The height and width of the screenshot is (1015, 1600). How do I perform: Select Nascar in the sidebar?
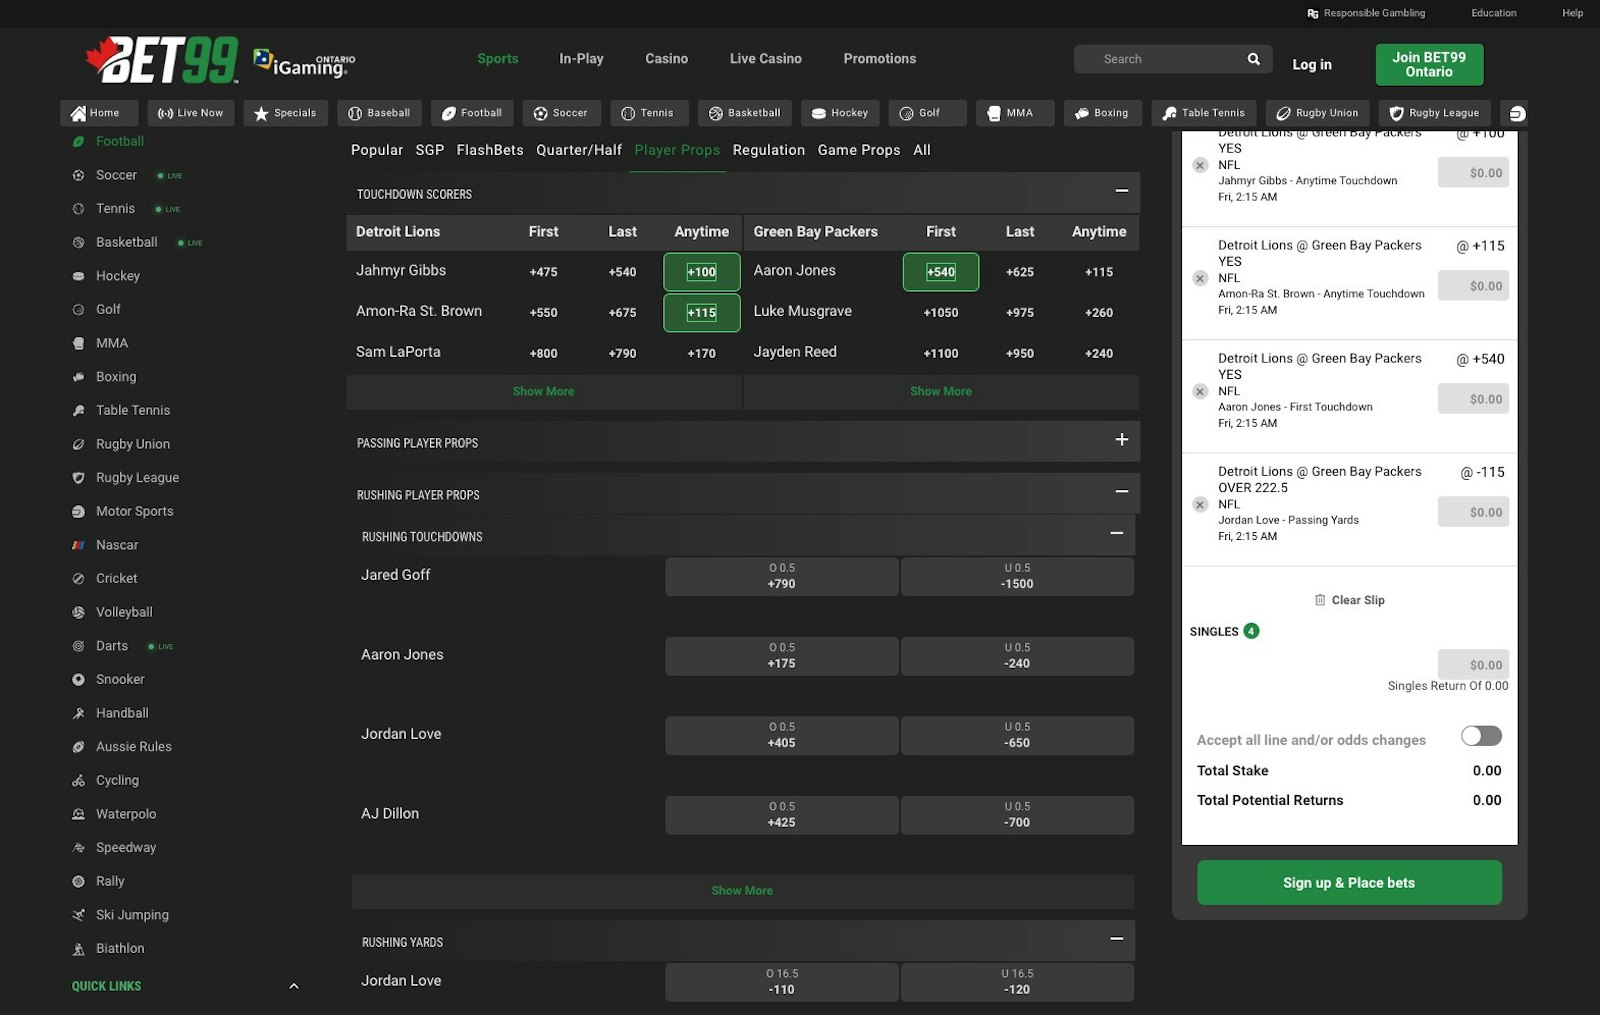[x=116, y=545]
